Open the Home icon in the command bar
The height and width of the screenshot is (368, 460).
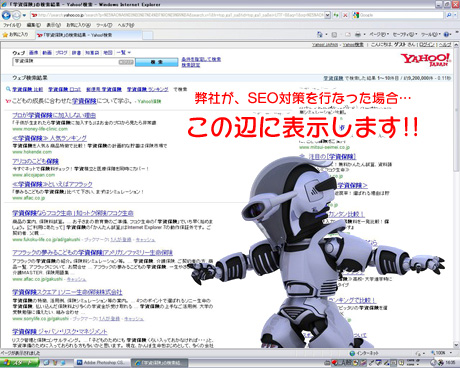[x=320, y=34]
